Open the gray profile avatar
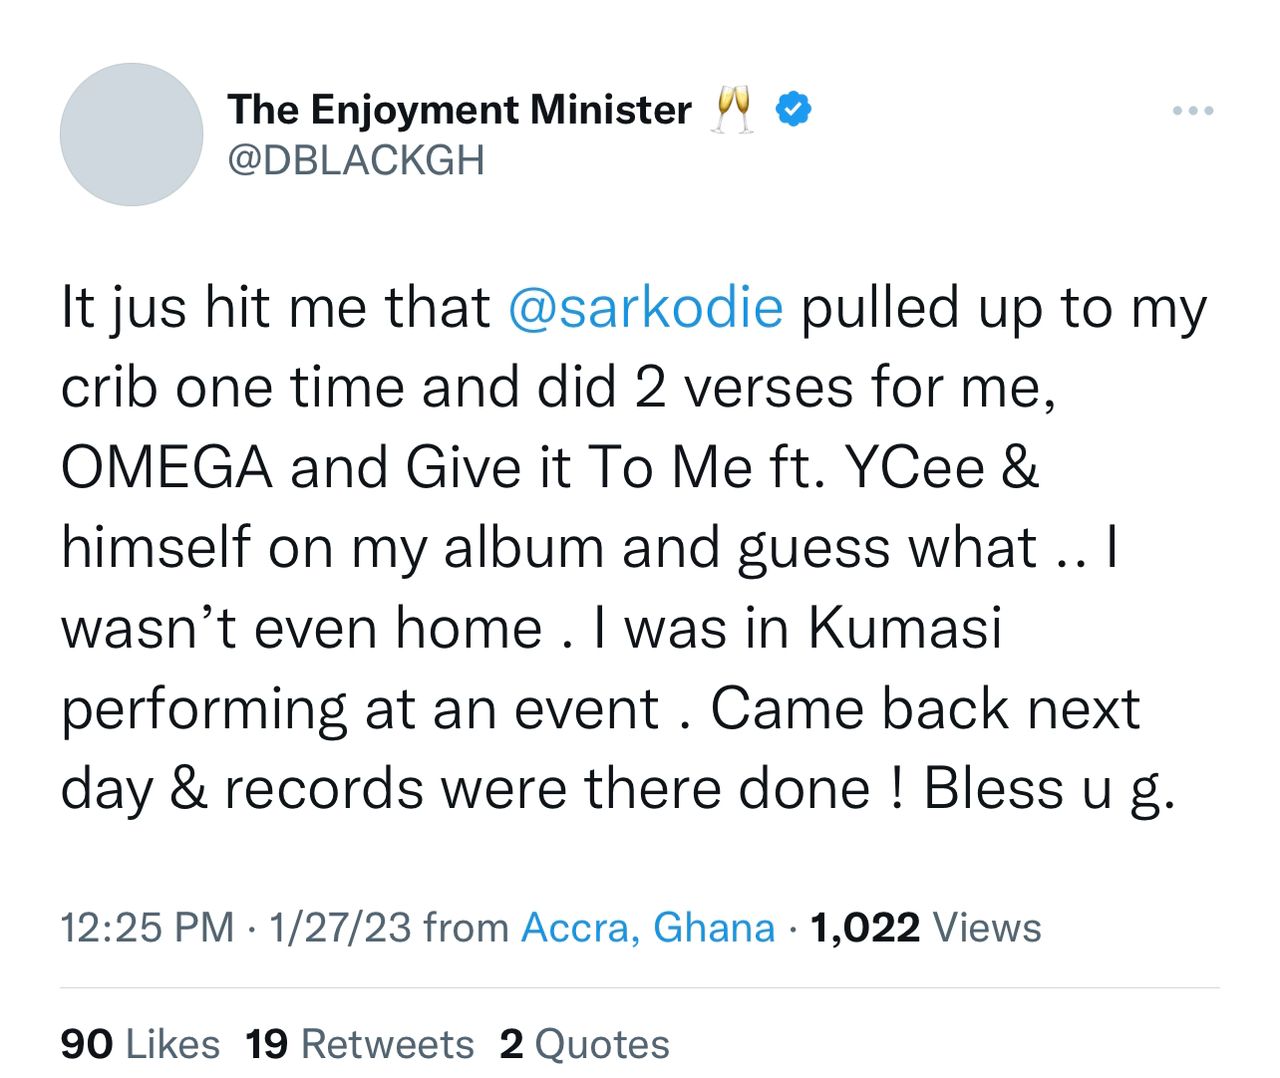Screen dimensions: 1280x1078 [131, 134]
